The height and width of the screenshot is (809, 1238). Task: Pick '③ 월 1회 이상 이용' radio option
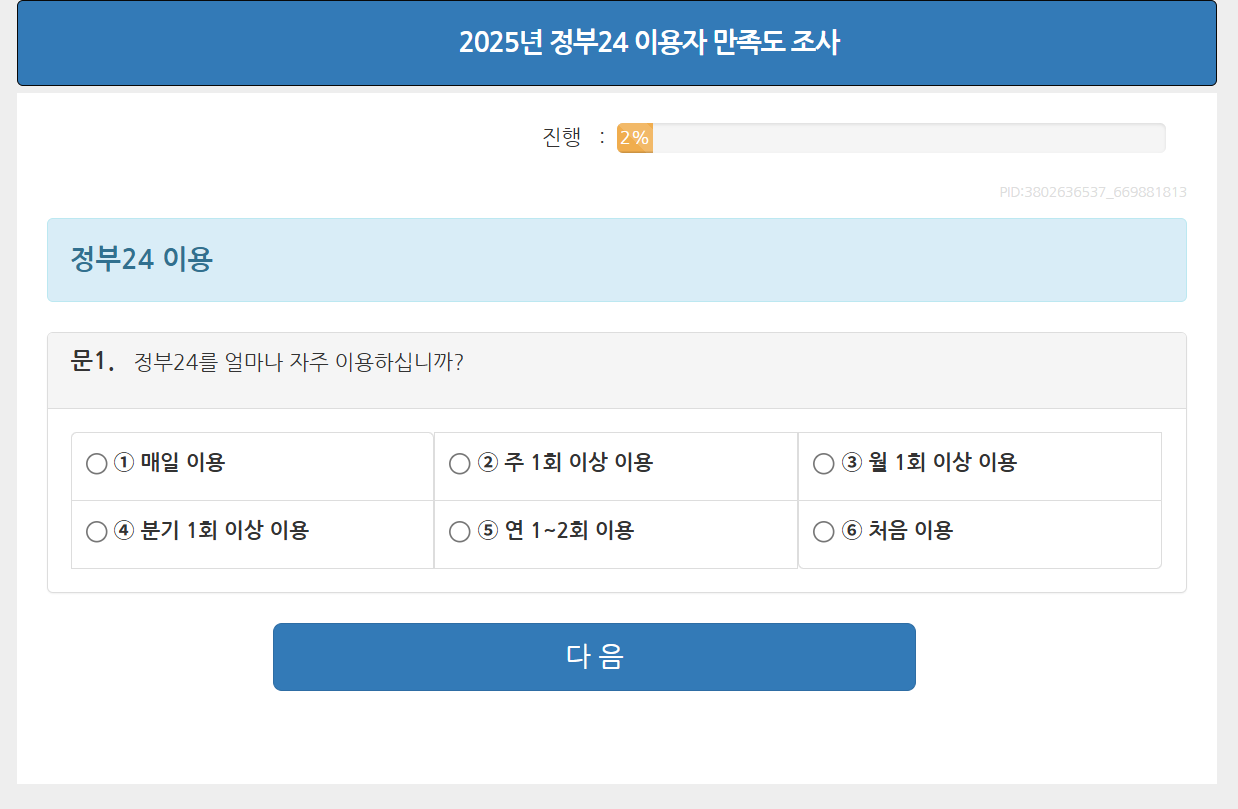point(824,464)
